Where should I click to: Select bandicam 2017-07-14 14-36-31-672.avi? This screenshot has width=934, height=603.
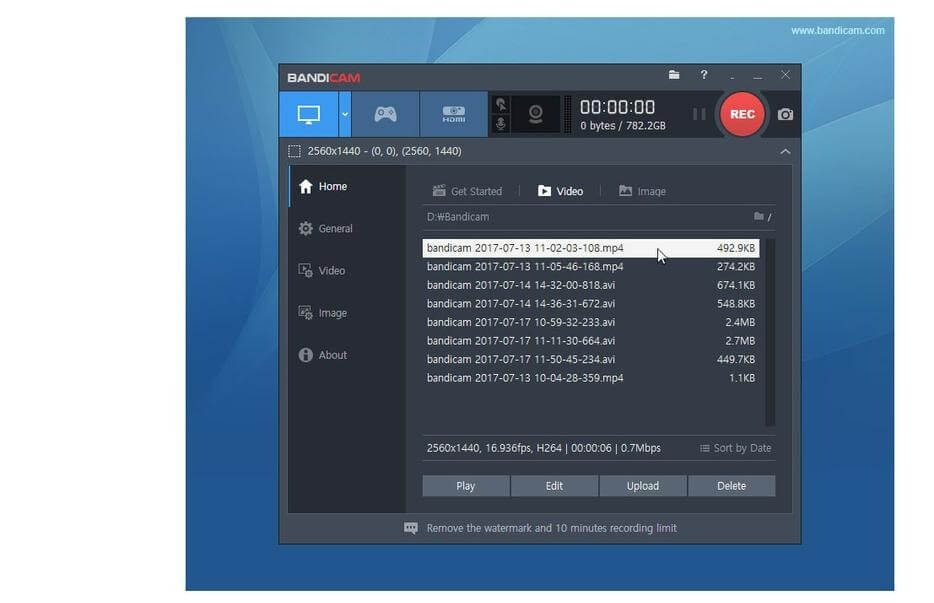click(x=591, y=304)
